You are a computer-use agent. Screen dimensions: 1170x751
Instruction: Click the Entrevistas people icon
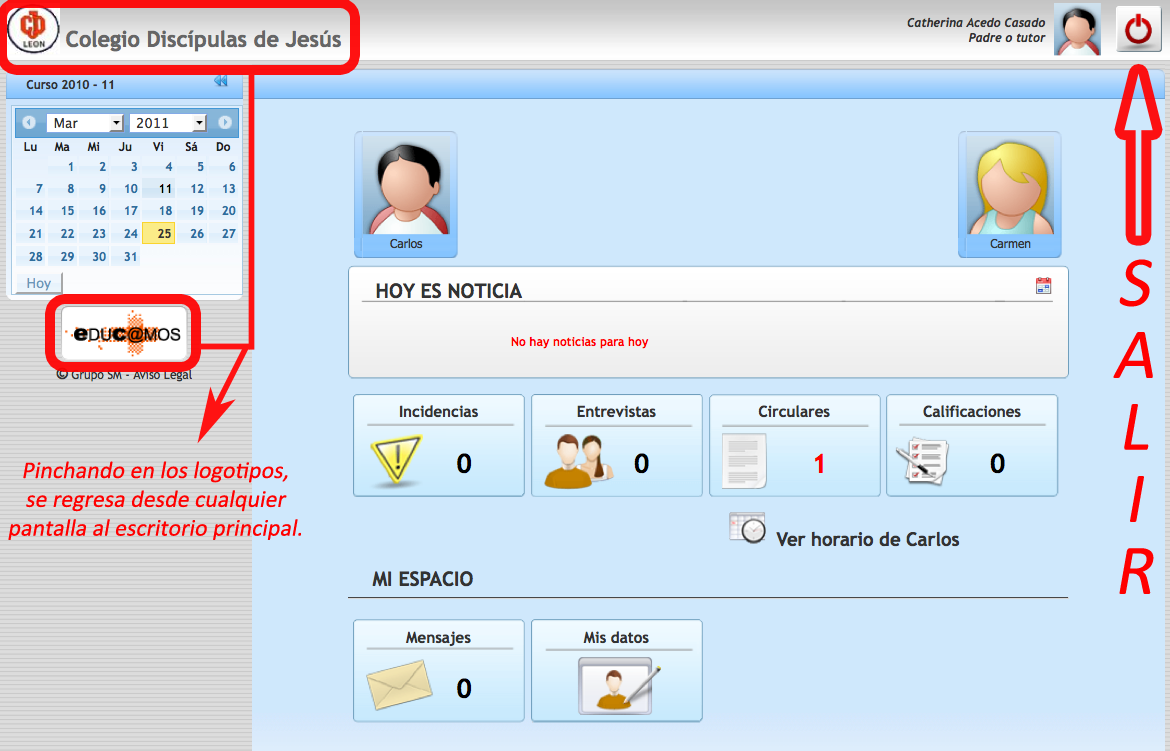(x=579, y=461)
